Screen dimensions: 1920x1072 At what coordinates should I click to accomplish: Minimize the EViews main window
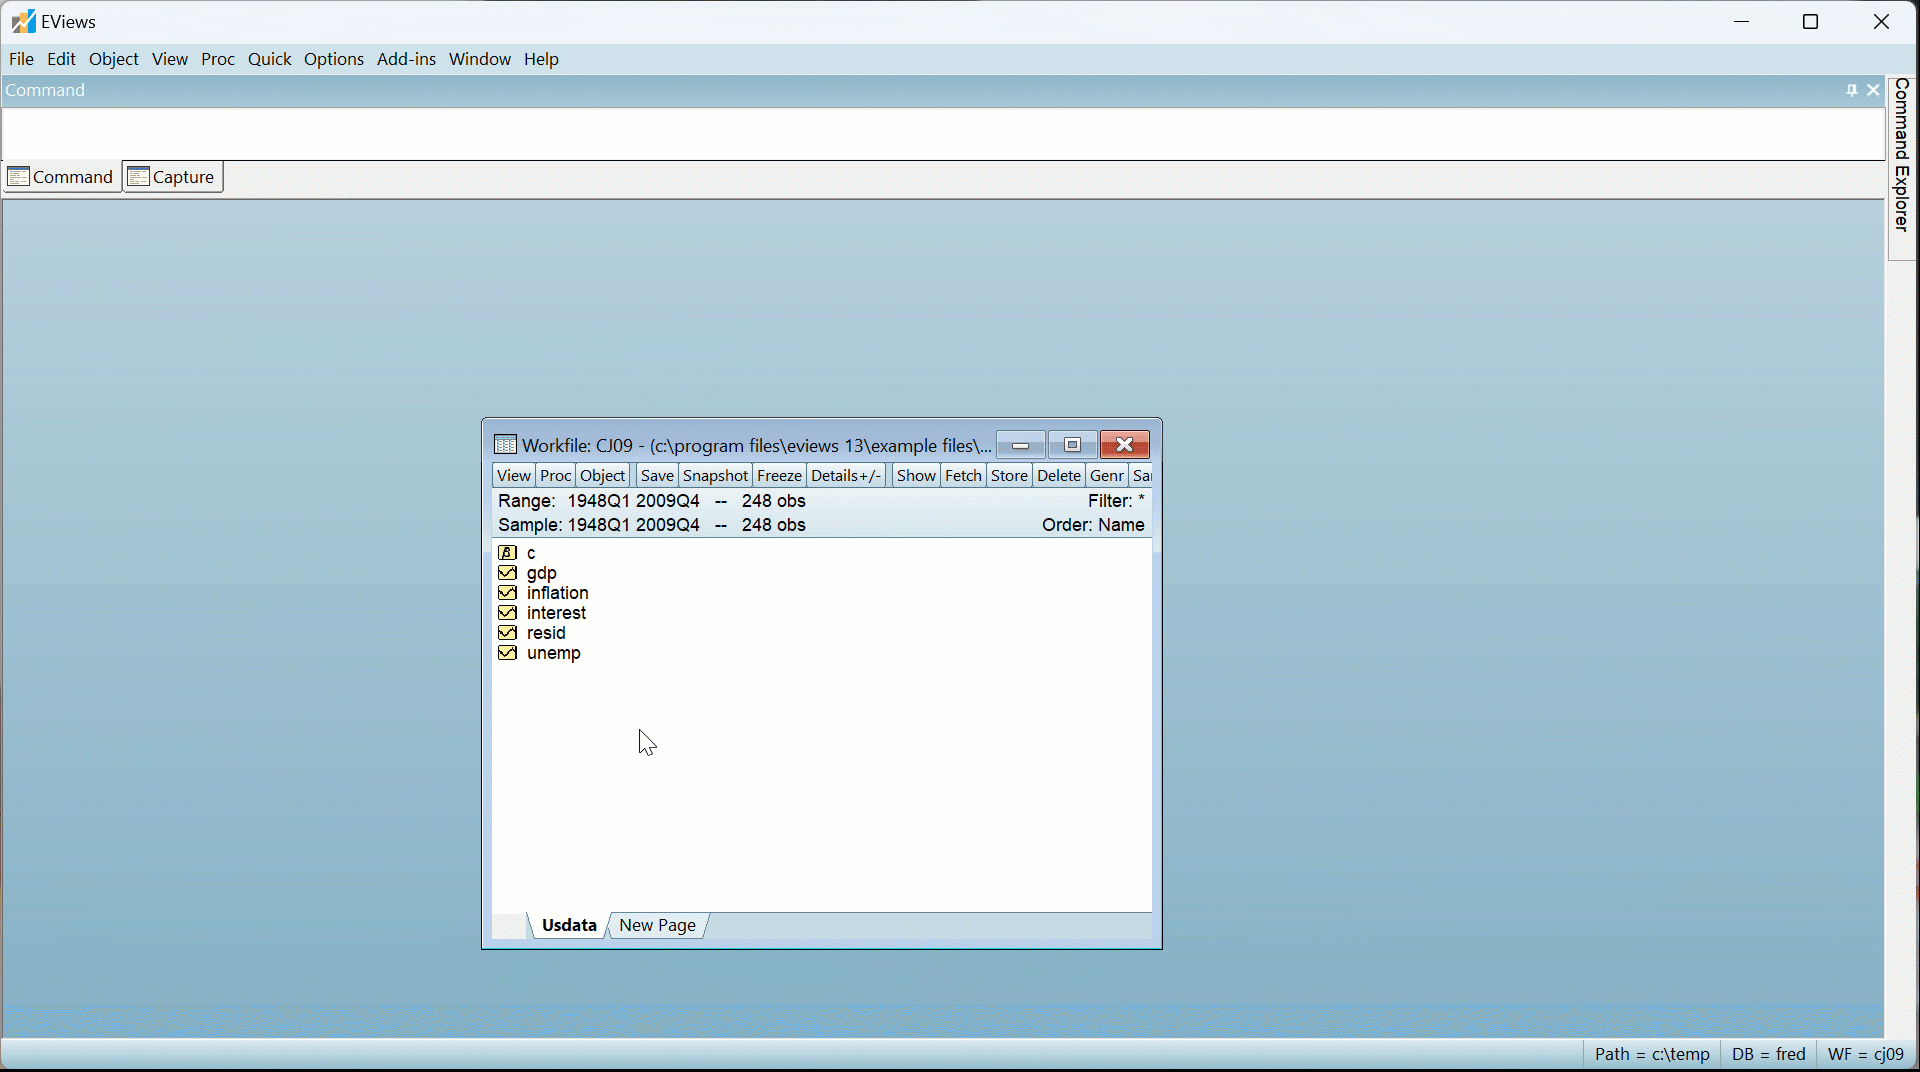pos(1742,22)
